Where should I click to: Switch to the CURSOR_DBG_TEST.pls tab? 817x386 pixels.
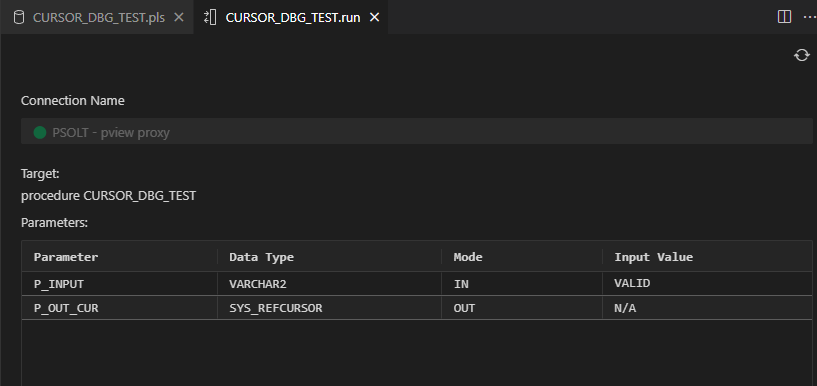click(x=98, y=18)
